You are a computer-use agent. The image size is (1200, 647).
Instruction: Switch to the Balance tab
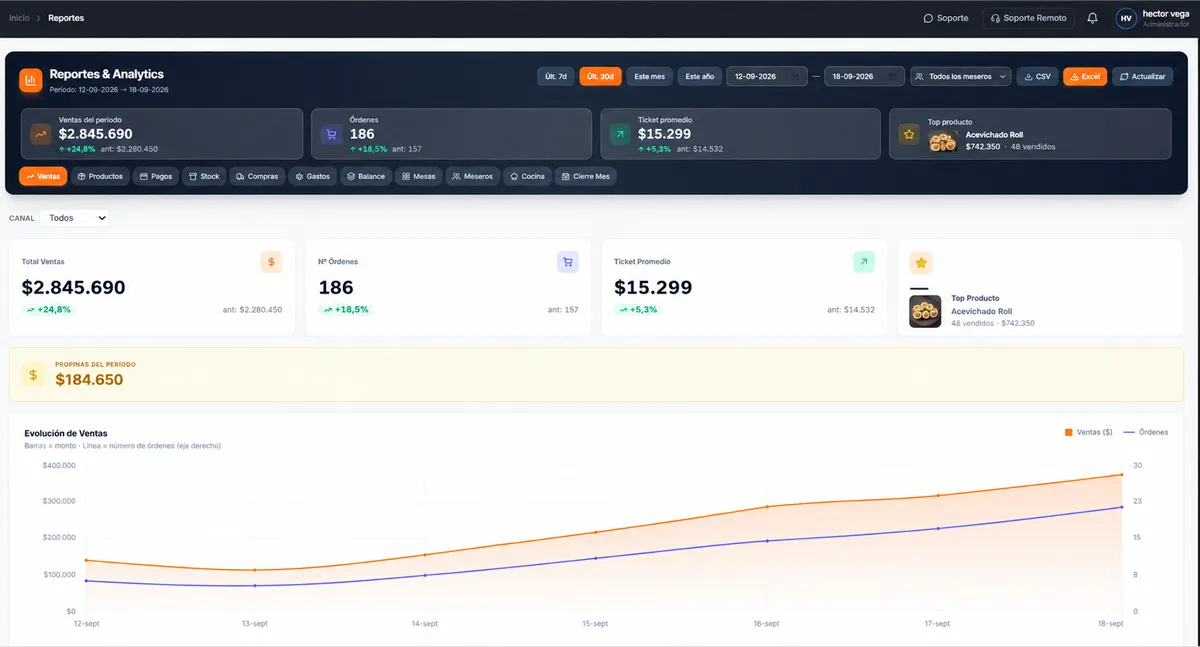366,176
